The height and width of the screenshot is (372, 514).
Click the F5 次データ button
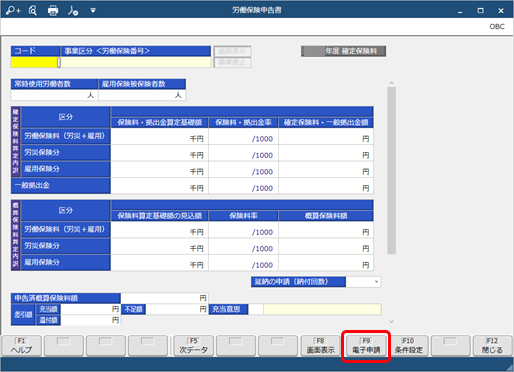coord(194,346)
